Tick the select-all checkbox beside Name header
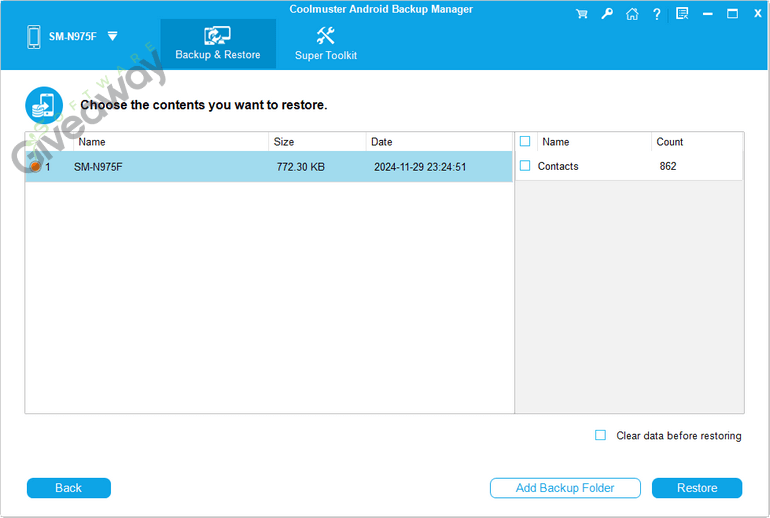 tap(525, 141)
